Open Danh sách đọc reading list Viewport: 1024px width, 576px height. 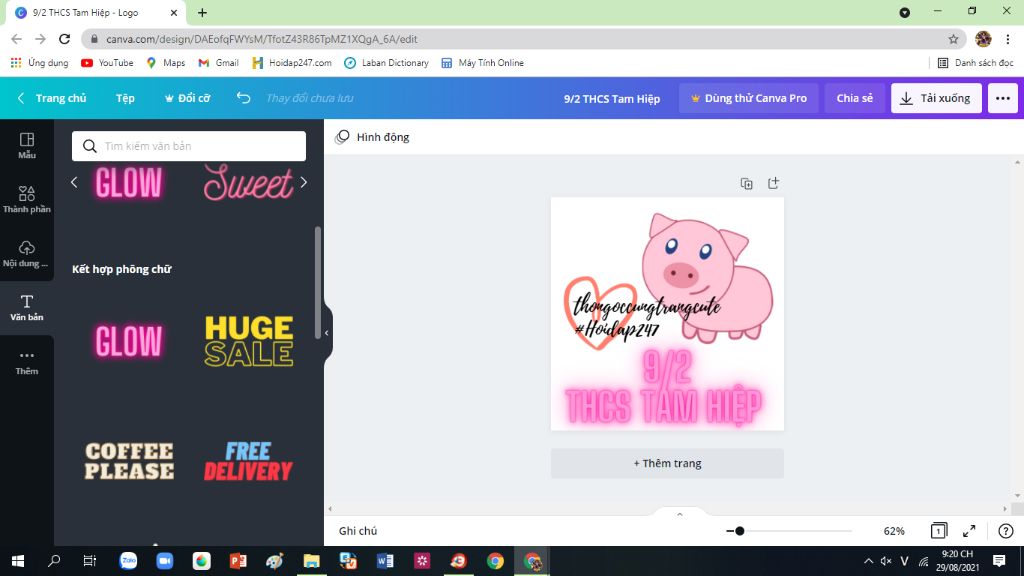tap(976, 63)
